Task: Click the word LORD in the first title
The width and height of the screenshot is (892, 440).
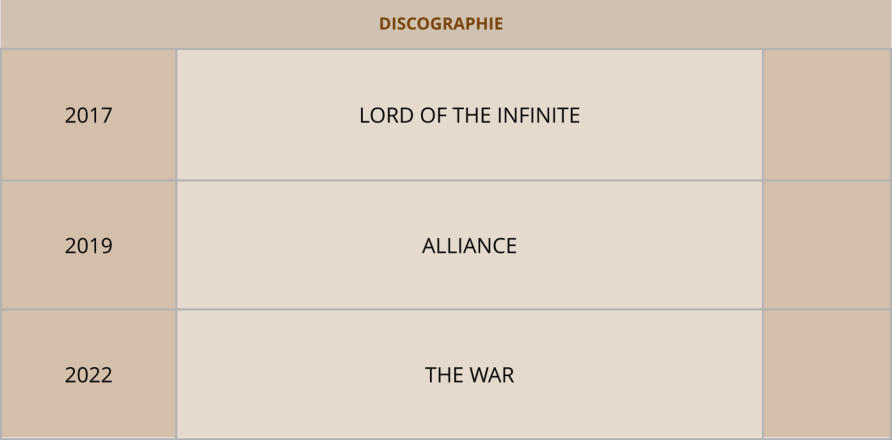Action: (x=384, y=115)
